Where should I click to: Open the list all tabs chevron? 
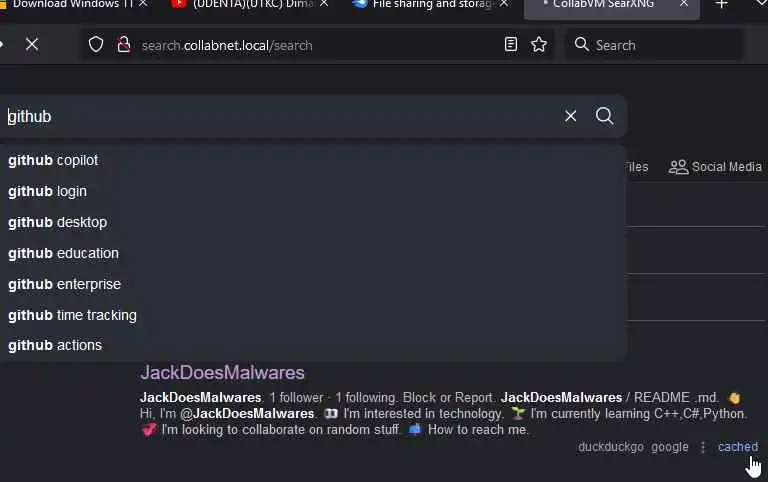762,3
